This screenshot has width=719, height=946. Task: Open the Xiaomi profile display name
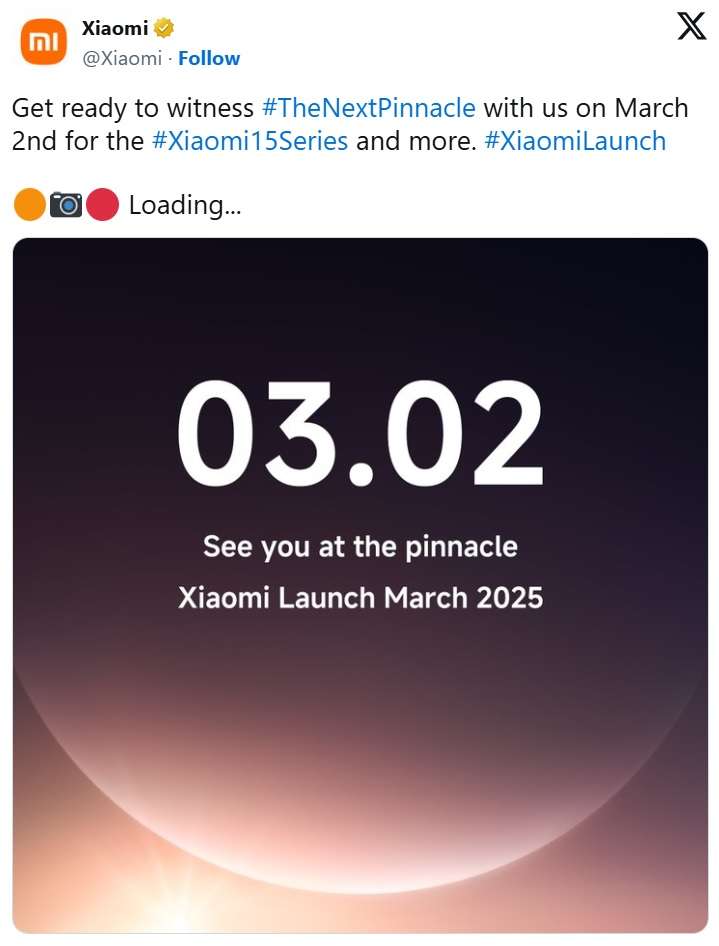click(x=114, y=29)
